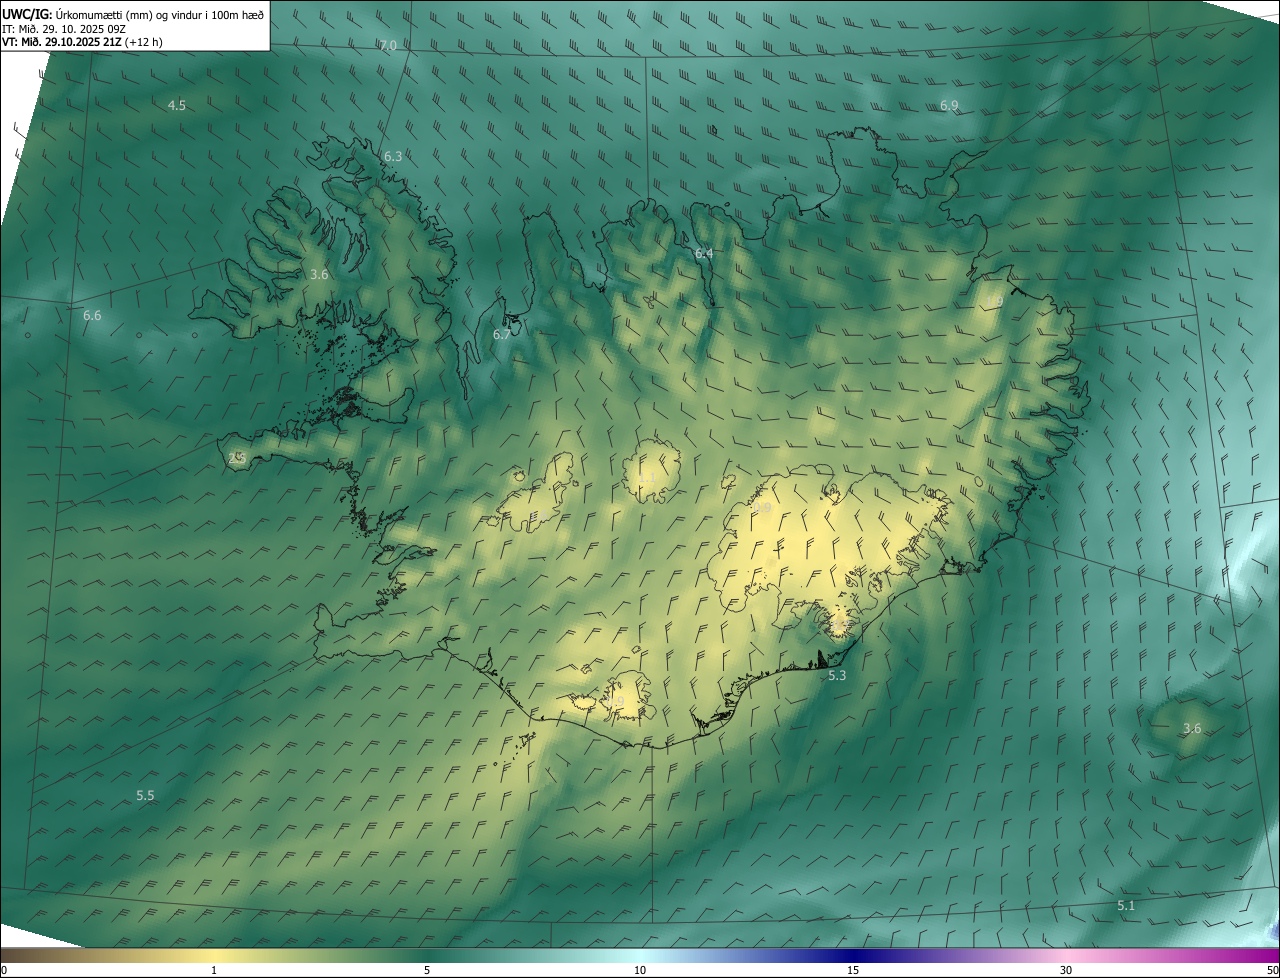Select the color scale tick labeled 15
This screenshot has height=978, width=1280.
pos(853,971)
